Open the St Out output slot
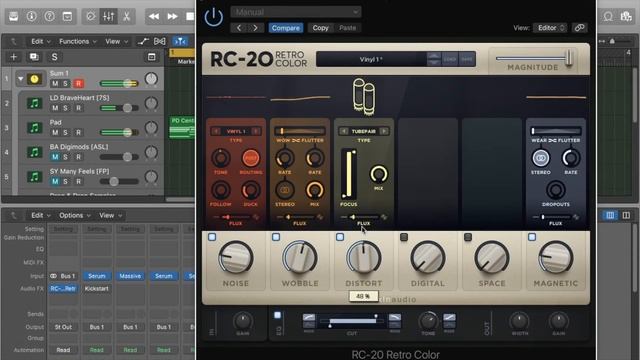The width and height of the screenshot is (640, 360). pos(63,327)
